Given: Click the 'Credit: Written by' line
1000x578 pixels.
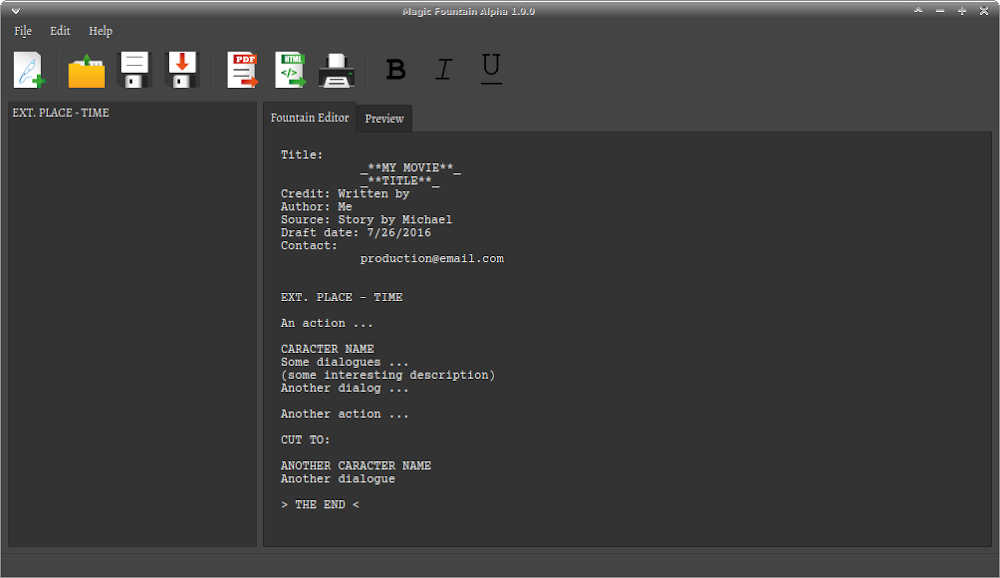Looking at the screenshot, I should tap(345, 194).
